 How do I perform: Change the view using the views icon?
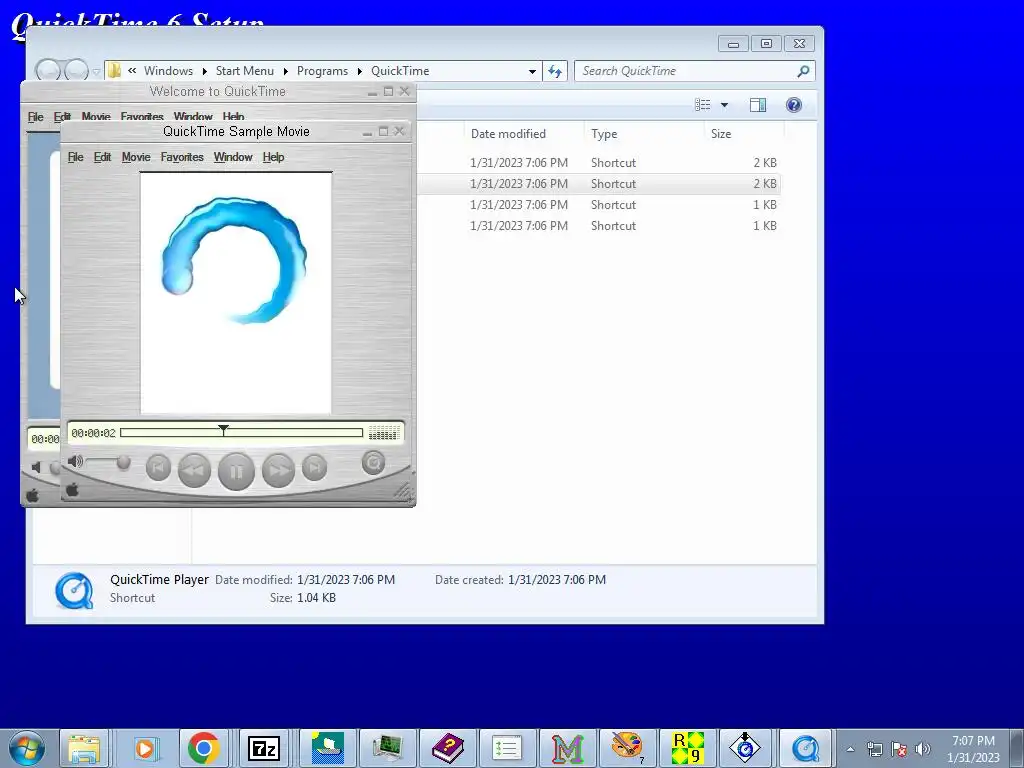tap(703, 105)
